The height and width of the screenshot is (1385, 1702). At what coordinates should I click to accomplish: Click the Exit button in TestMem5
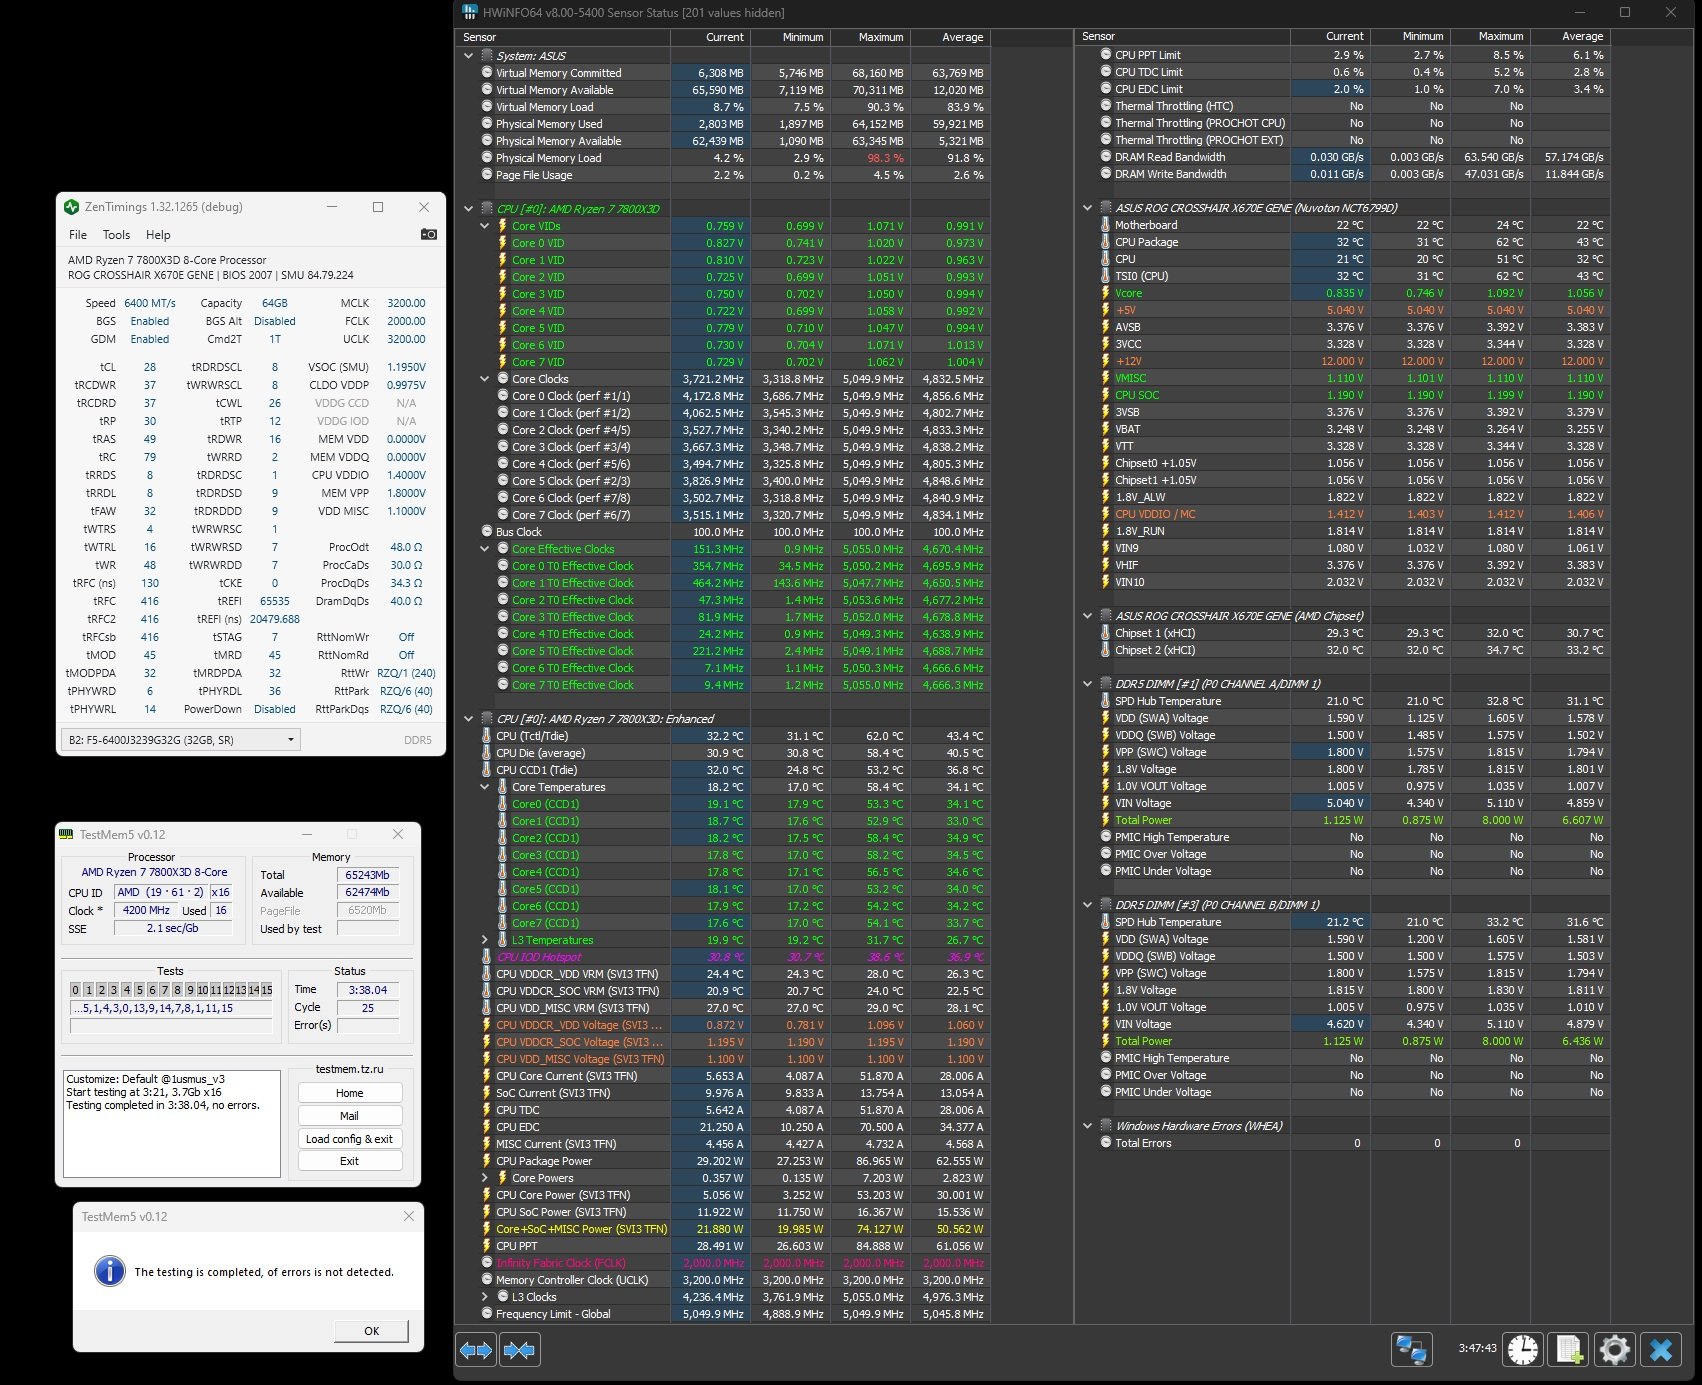[350, 1161]
